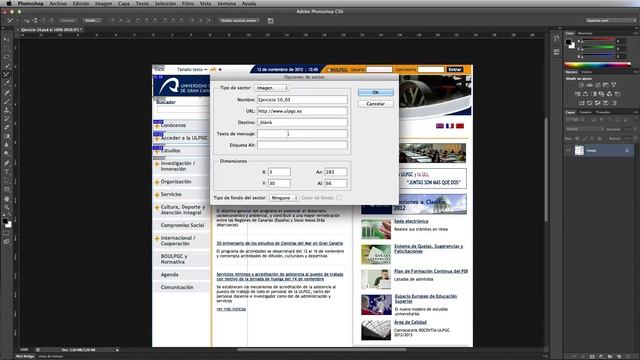Screen dimensions: 640x360
Task: Add an Invert adjustment
Action: pos(581,103)
